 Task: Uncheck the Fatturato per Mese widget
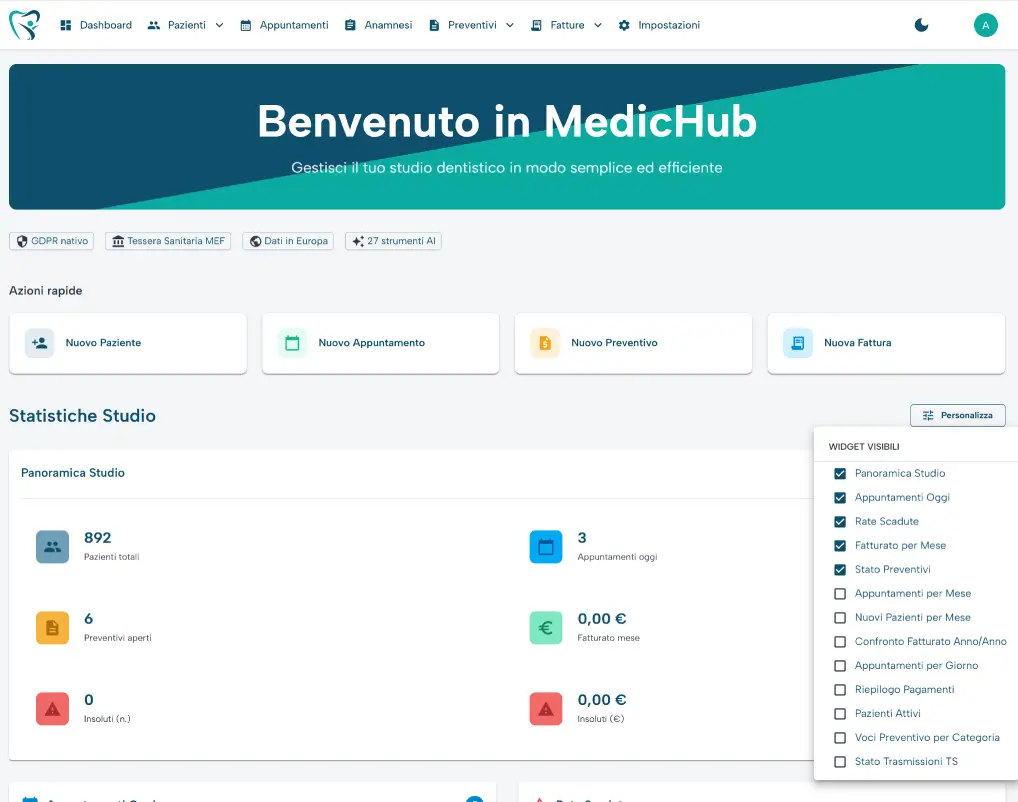pos(840,545)
